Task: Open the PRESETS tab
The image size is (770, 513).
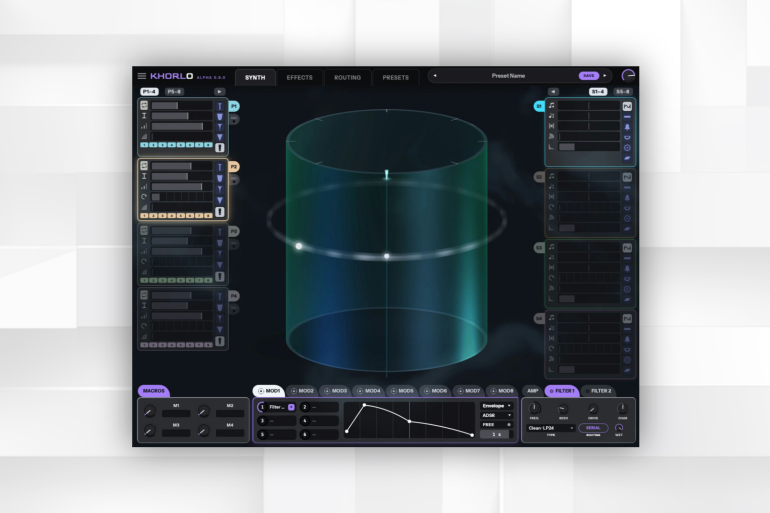Action: pyautogui.click(x=395, y=78)
